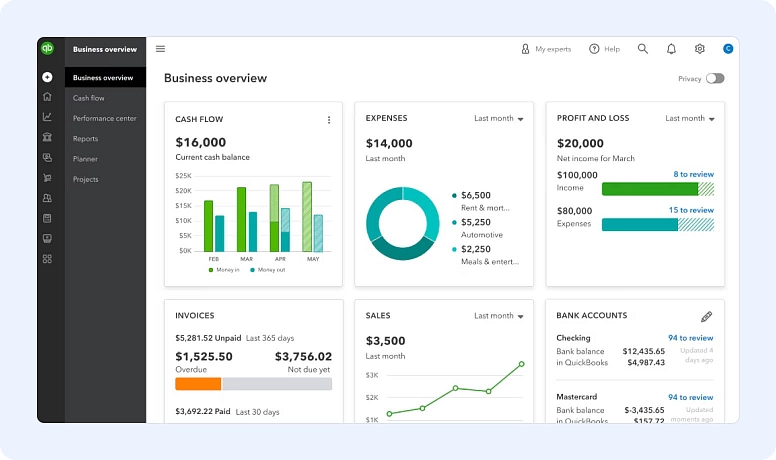This screenshot has height=460, width=776.
Task: Click the plus create-new icon in sidebar
Action: pos(47,77)
